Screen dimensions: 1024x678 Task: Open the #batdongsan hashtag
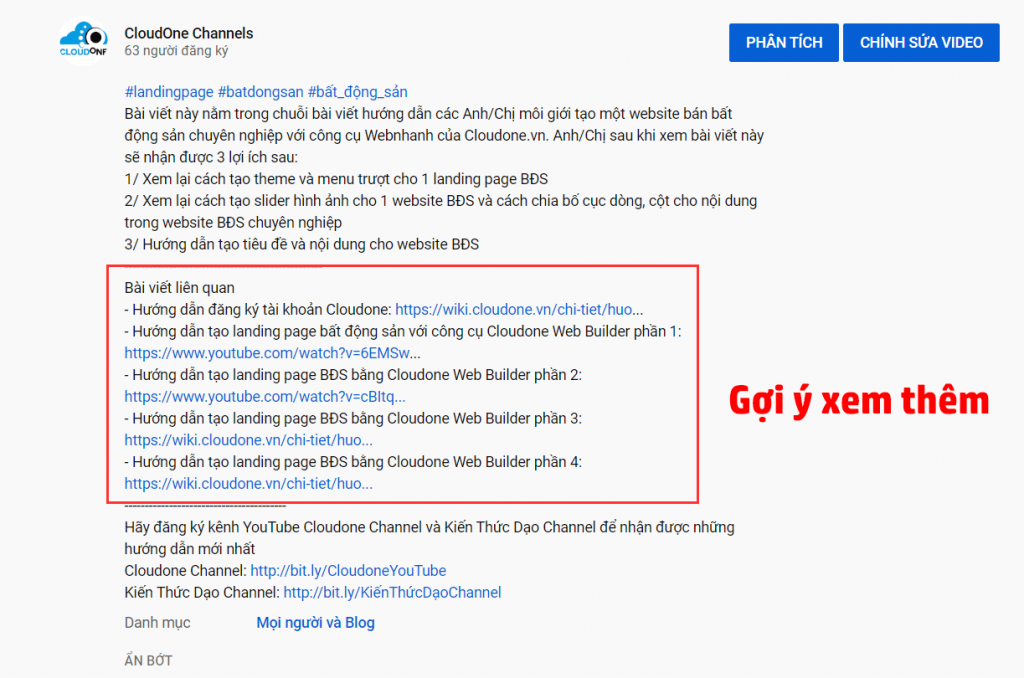pos(261,92)
